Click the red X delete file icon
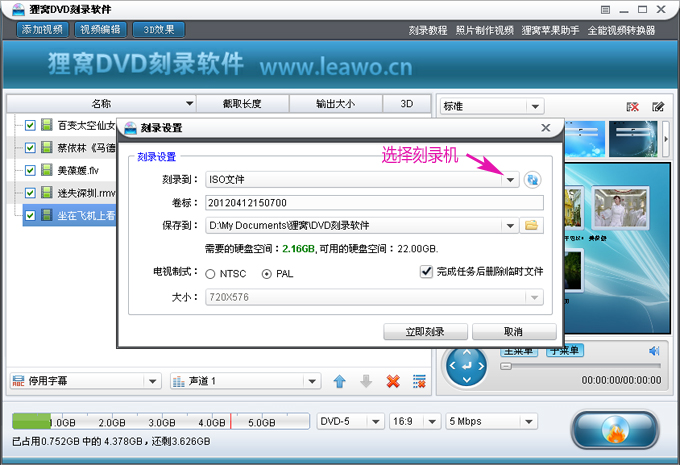The image size is (680, 465). (x=393, y=381)
